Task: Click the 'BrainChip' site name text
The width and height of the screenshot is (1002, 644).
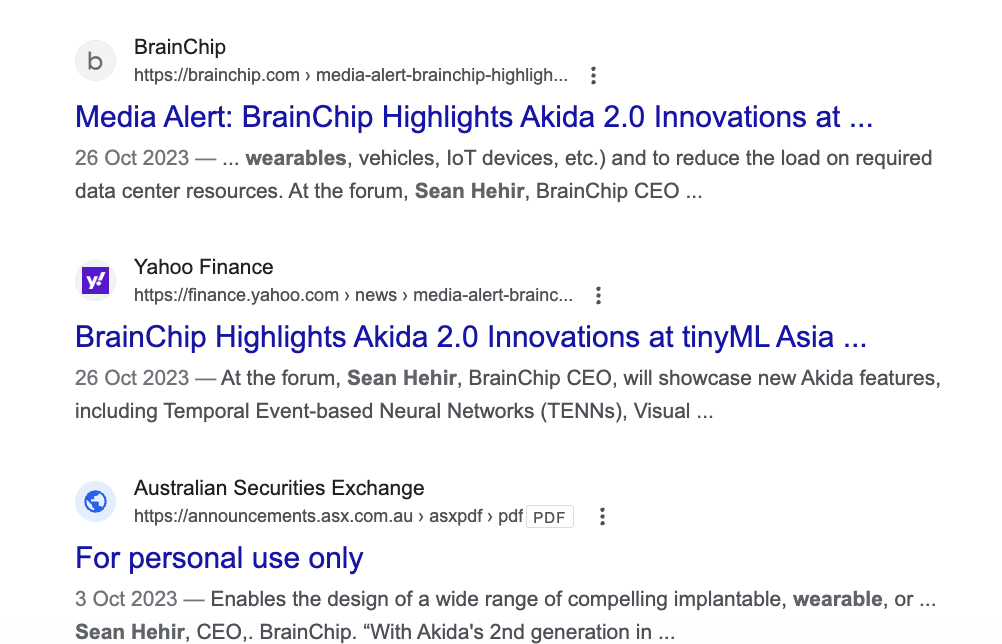Action: point(180,47)
